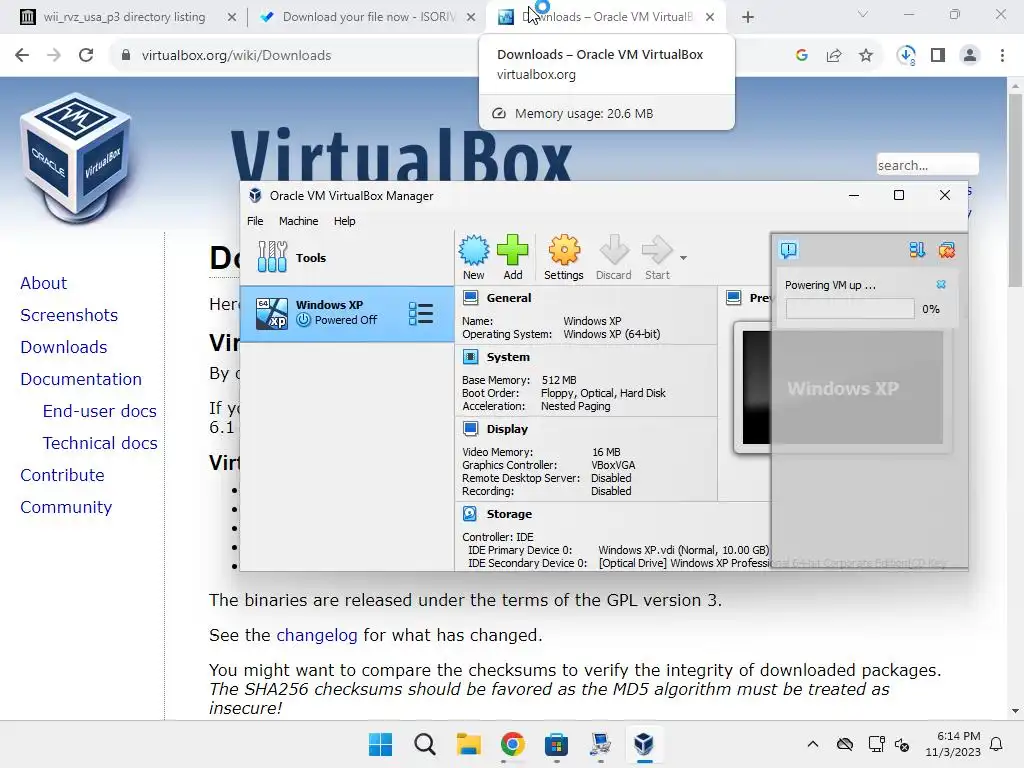Select the Tools entry in VirtualBox Manager

[347, 257]
